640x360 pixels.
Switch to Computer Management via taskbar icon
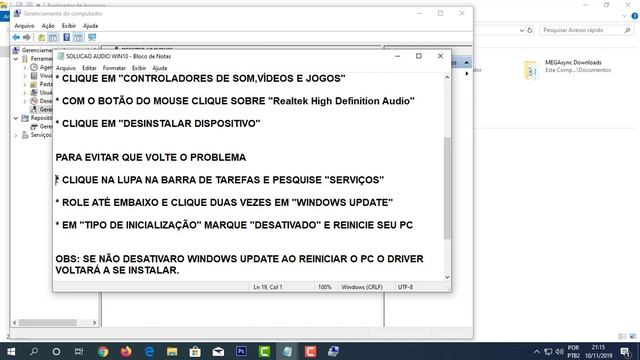(x=333, y=351)
